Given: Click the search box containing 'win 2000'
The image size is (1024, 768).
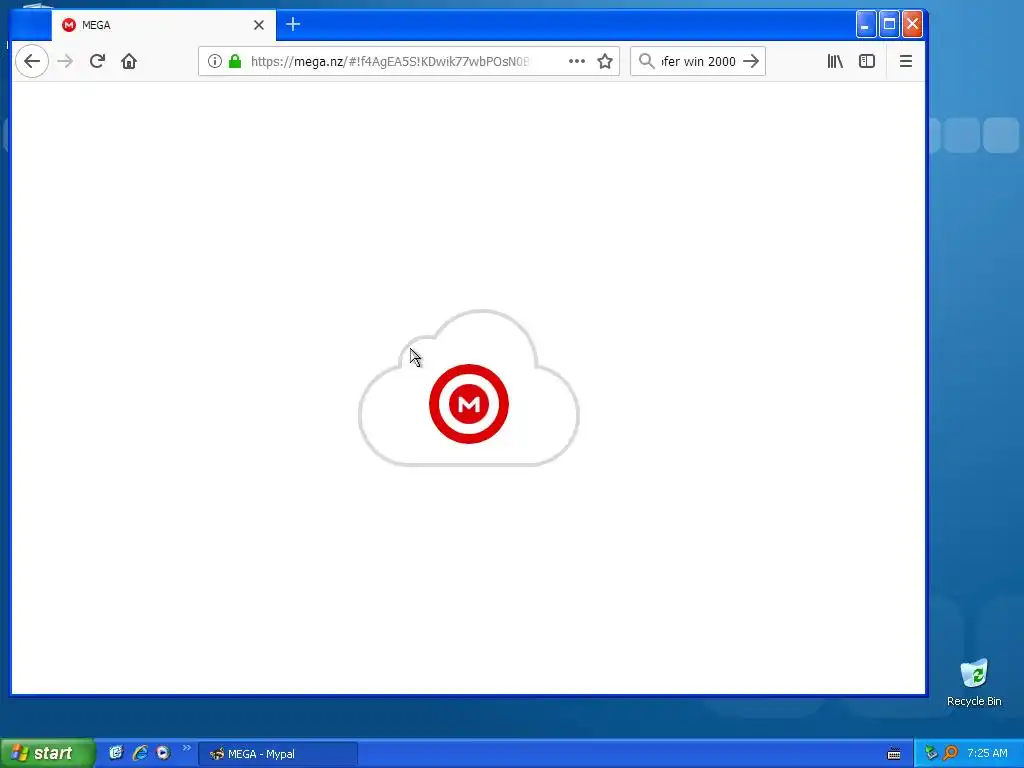Looking at the screenshot, I should pos(698,61).
